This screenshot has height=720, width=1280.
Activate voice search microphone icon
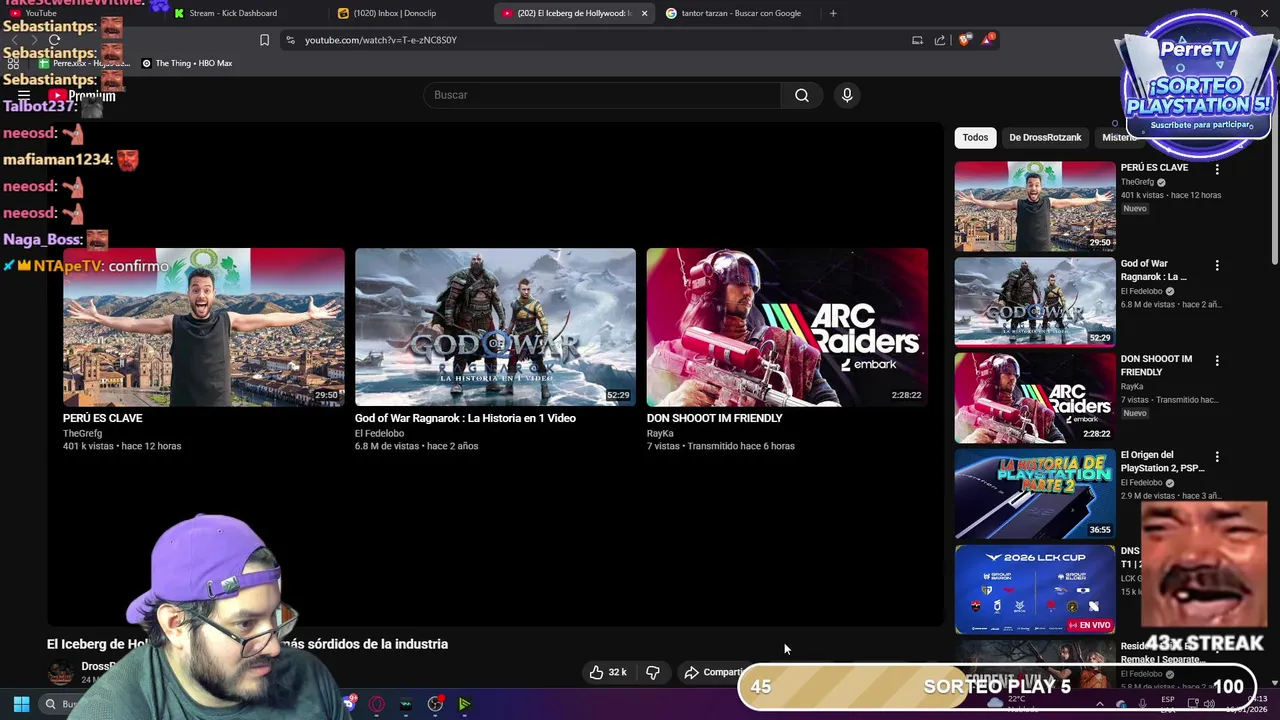tap(847, 95)
